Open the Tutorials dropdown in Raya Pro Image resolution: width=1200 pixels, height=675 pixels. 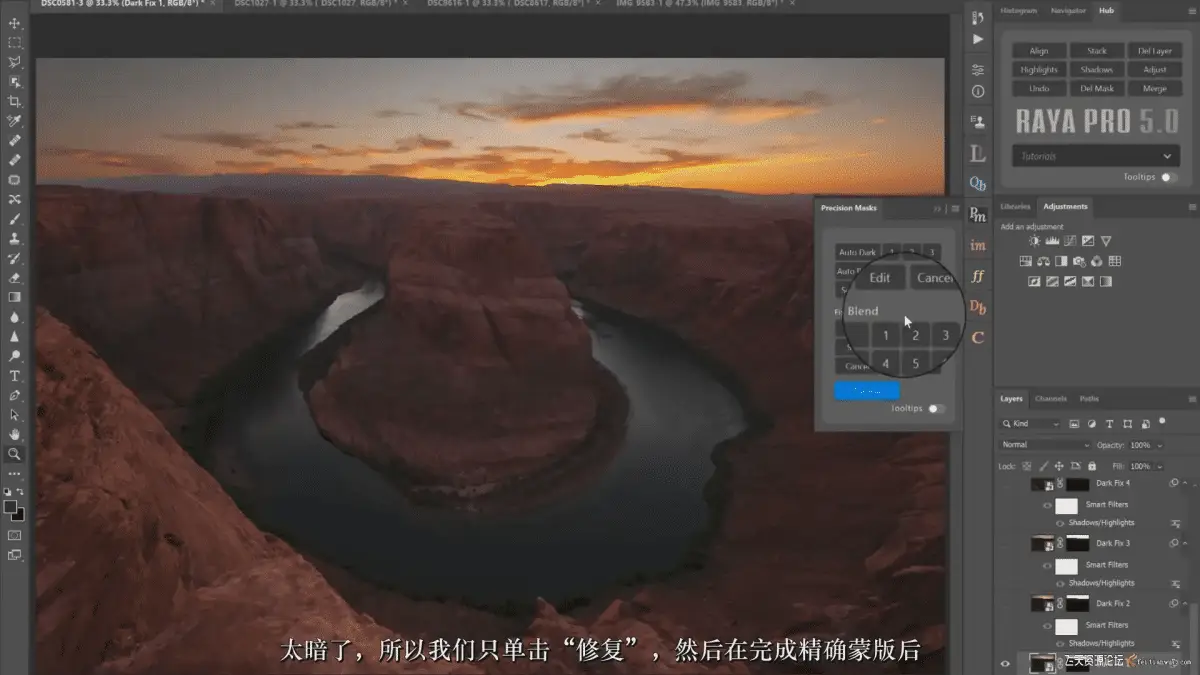click(x=1095, y=156)
